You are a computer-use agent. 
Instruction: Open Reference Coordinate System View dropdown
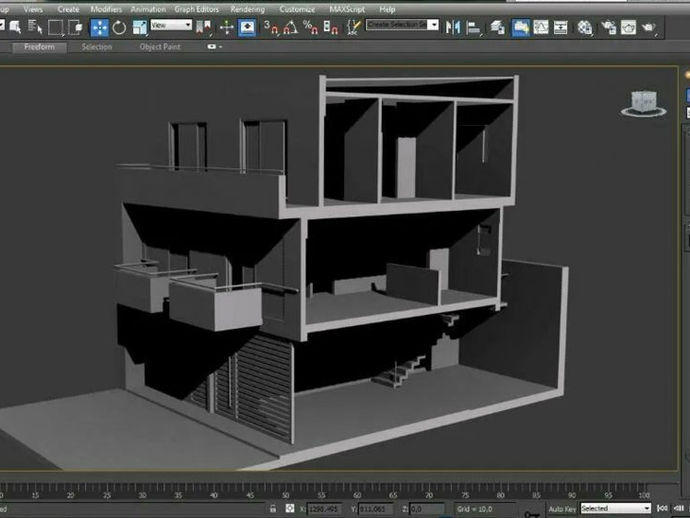[x=171, y=25]
